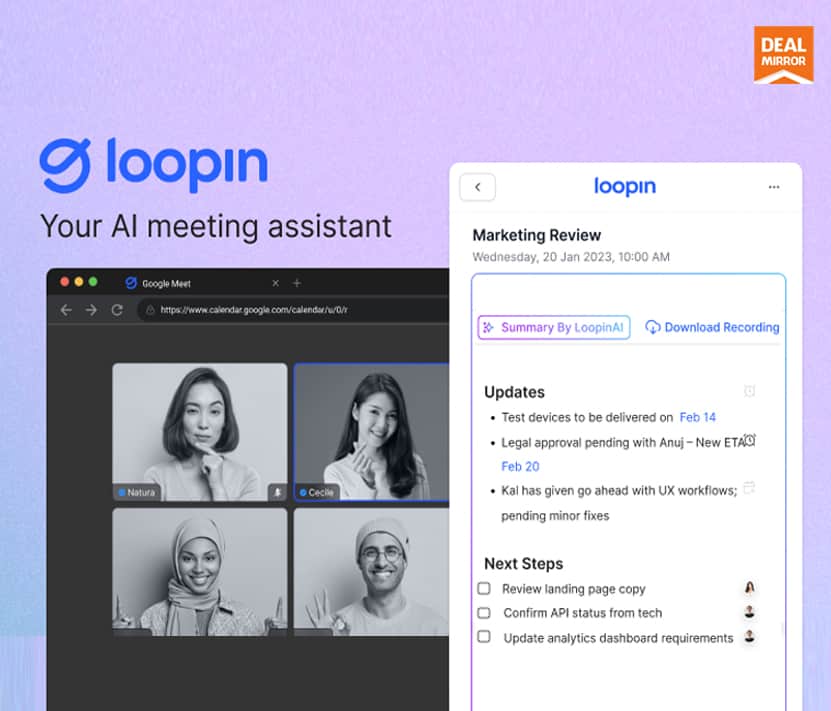Viewport: 831px width, 711px height.
Task: Open a new browser tab with plus
Action: 296,283
